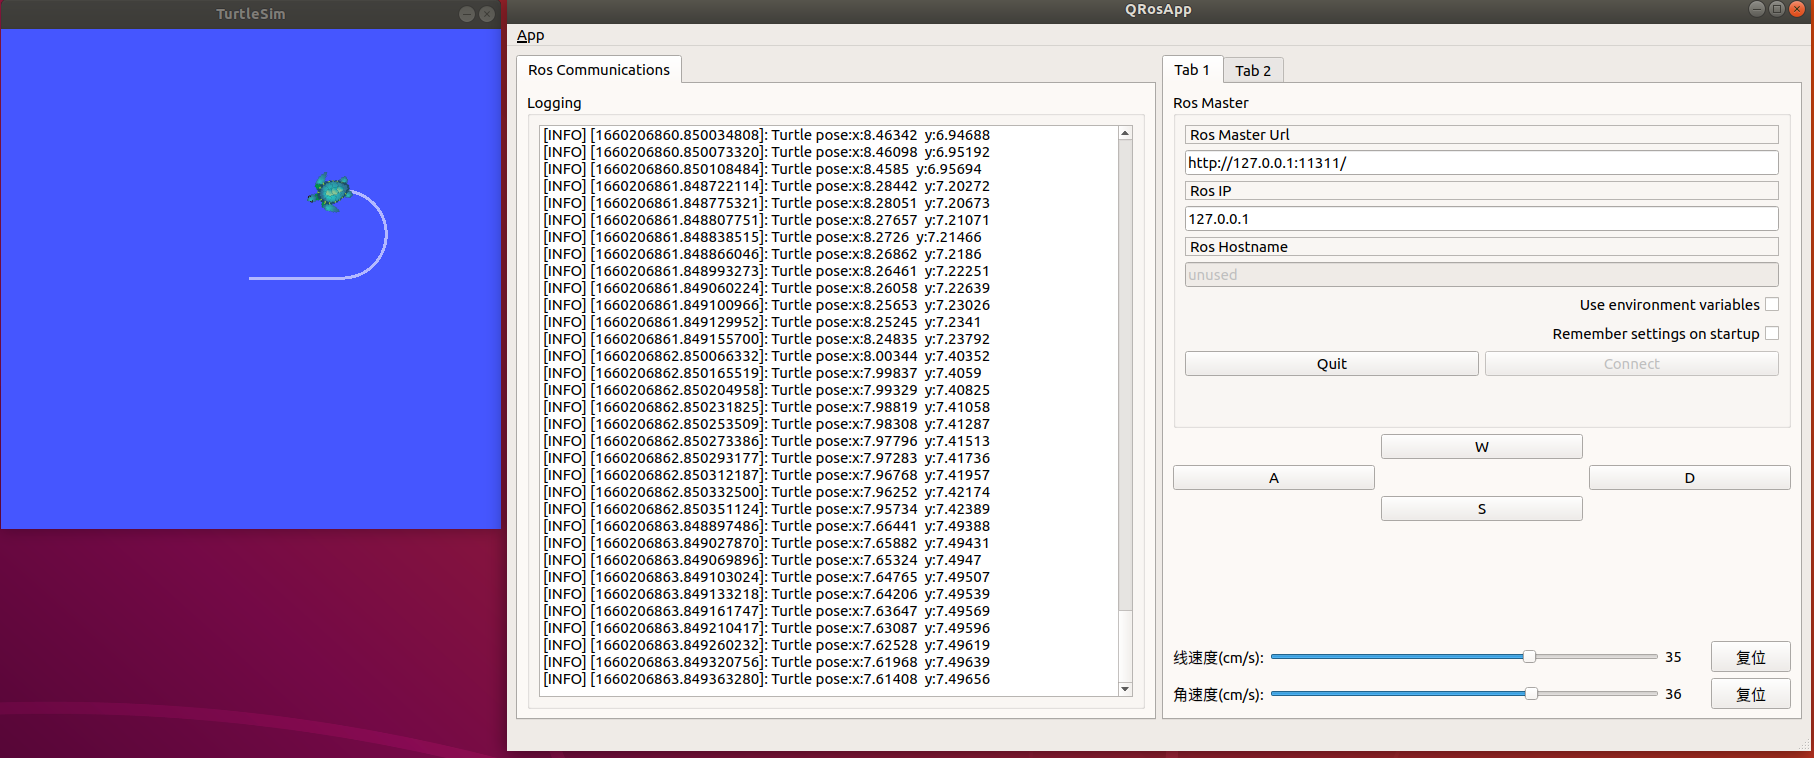Screen dimensions: 1814x758
Task: Click the turtle in TurtleSim window
Action: pyautogui.click(x=330, y=192)
